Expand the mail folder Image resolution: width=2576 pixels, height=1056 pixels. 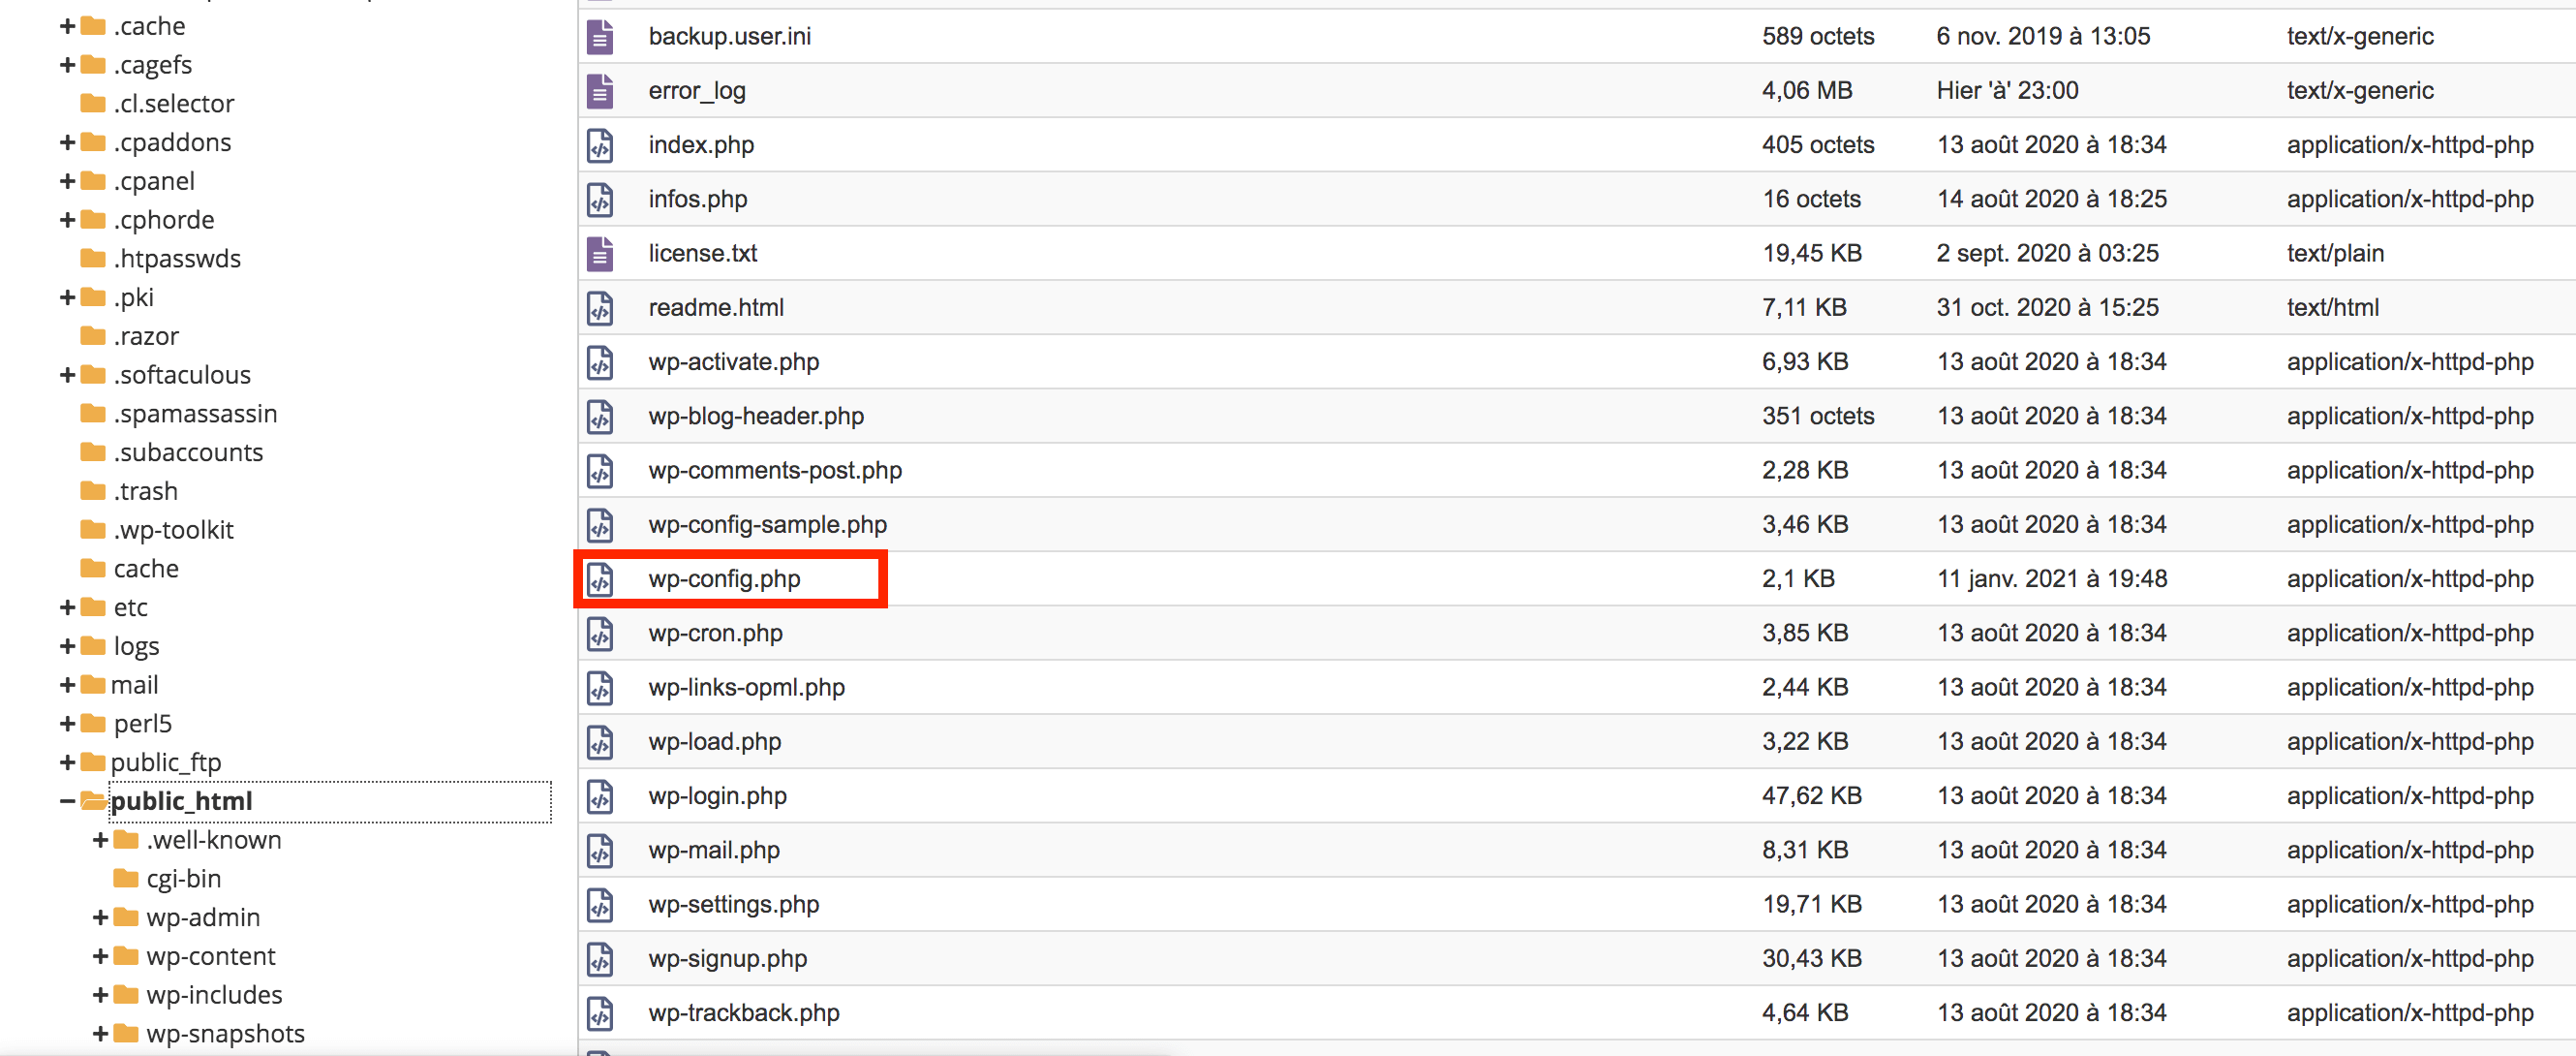67,685
